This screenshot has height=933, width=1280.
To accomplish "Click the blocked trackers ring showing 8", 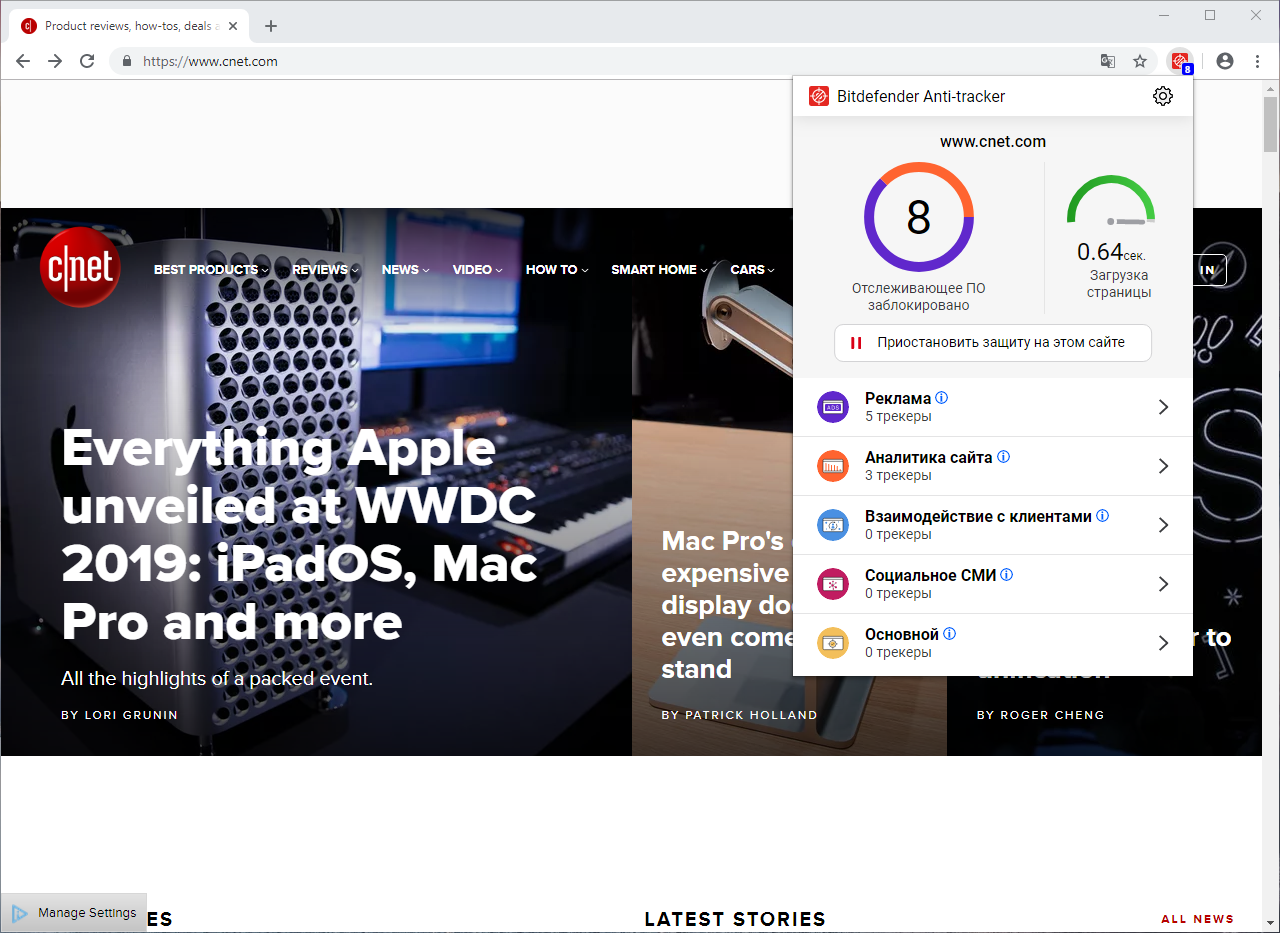I will pos(919,217).
